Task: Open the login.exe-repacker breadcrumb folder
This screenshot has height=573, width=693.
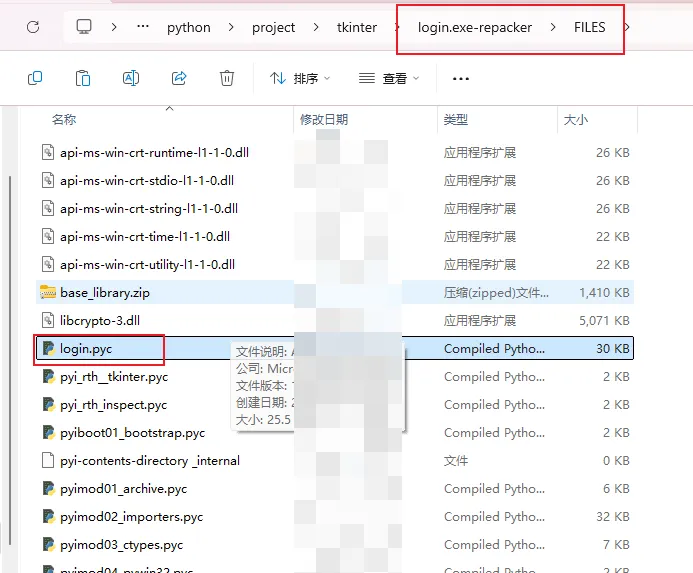Action: 475,27
